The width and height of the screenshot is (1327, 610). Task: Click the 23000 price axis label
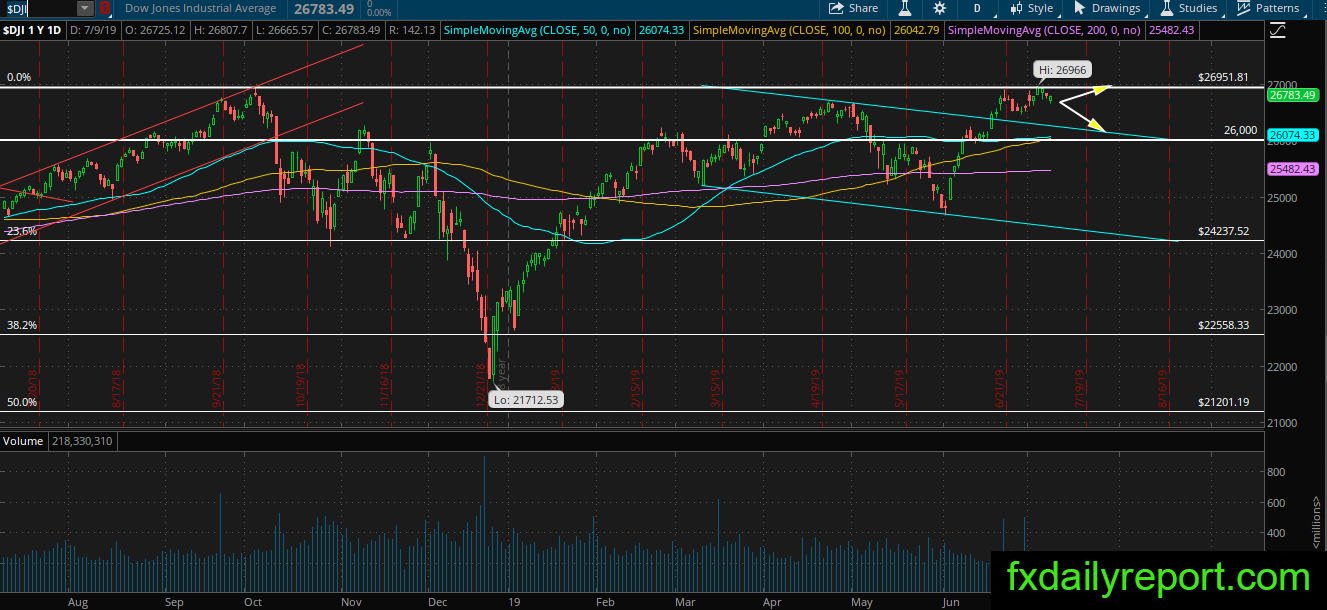pos(1284,310)
